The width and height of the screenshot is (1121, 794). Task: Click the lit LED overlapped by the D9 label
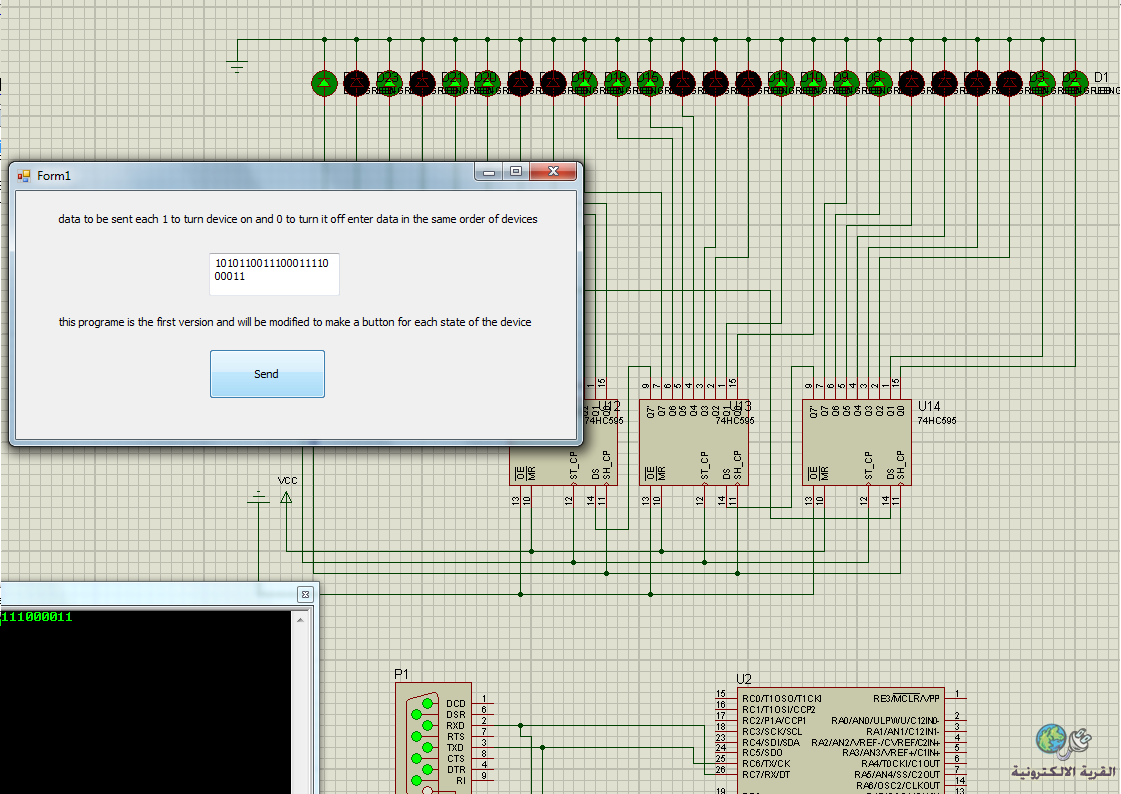(846, 83)
